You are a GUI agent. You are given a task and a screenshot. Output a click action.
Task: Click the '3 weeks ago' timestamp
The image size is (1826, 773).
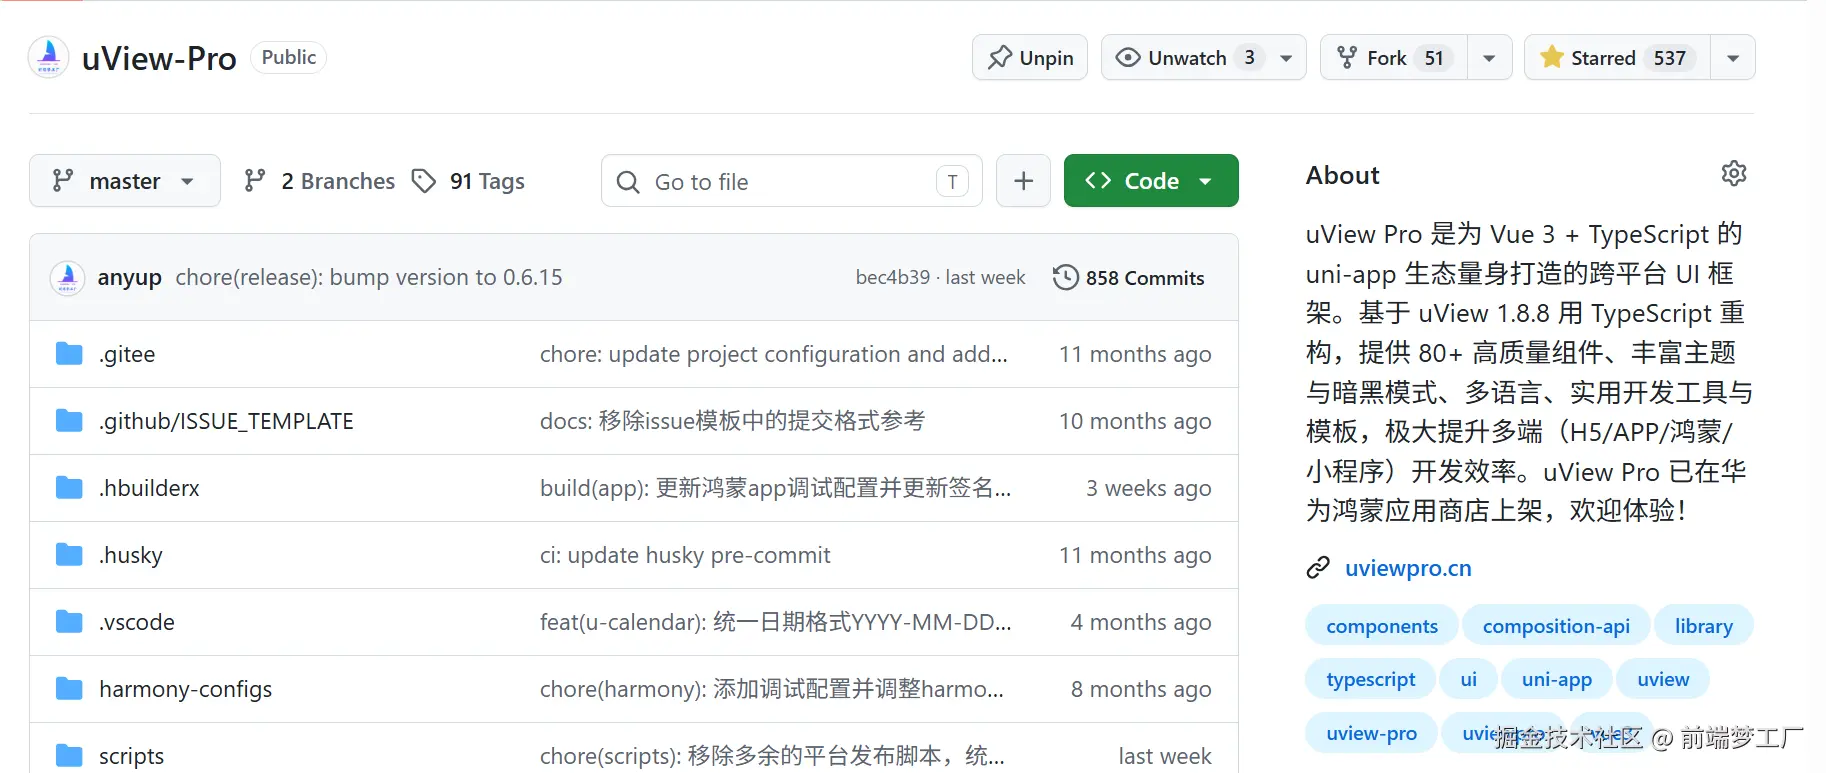pyautogui.click(x=1149, y=488)
